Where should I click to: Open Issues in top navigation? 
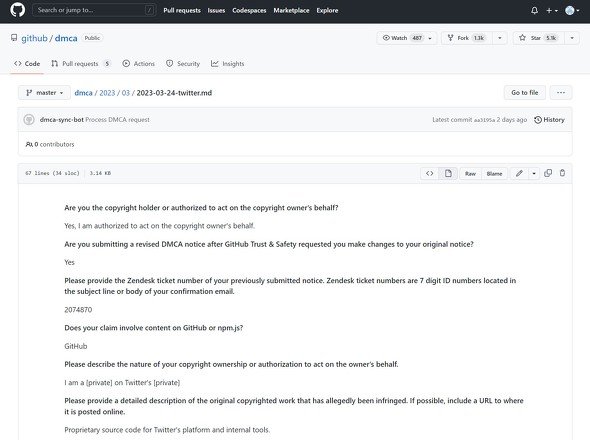[216, 11]
